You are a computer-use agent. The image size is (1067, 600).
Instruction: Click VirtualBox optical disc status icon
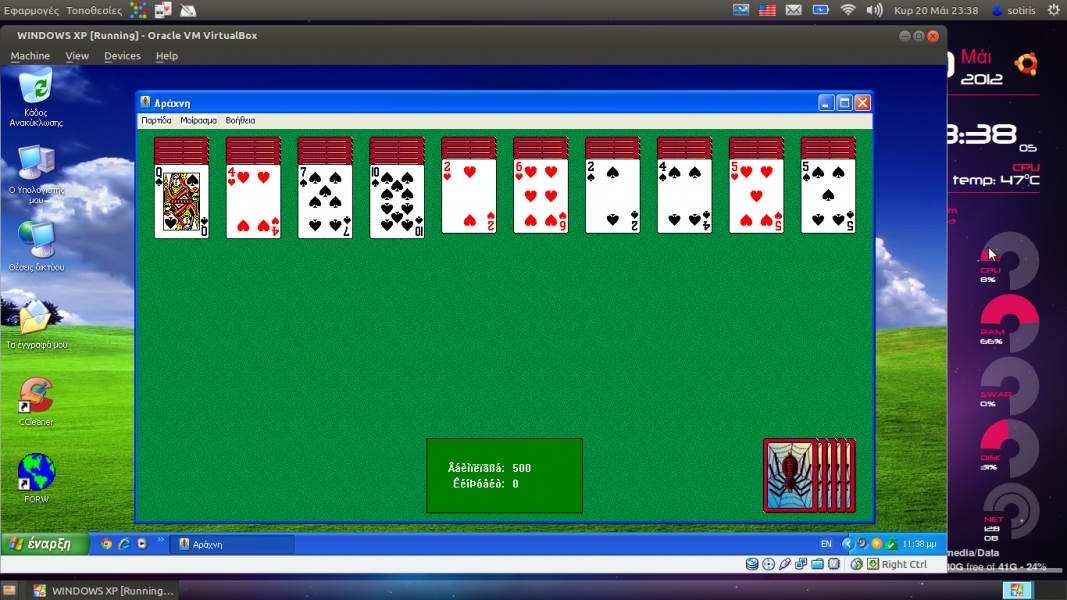tap(768, 564)
